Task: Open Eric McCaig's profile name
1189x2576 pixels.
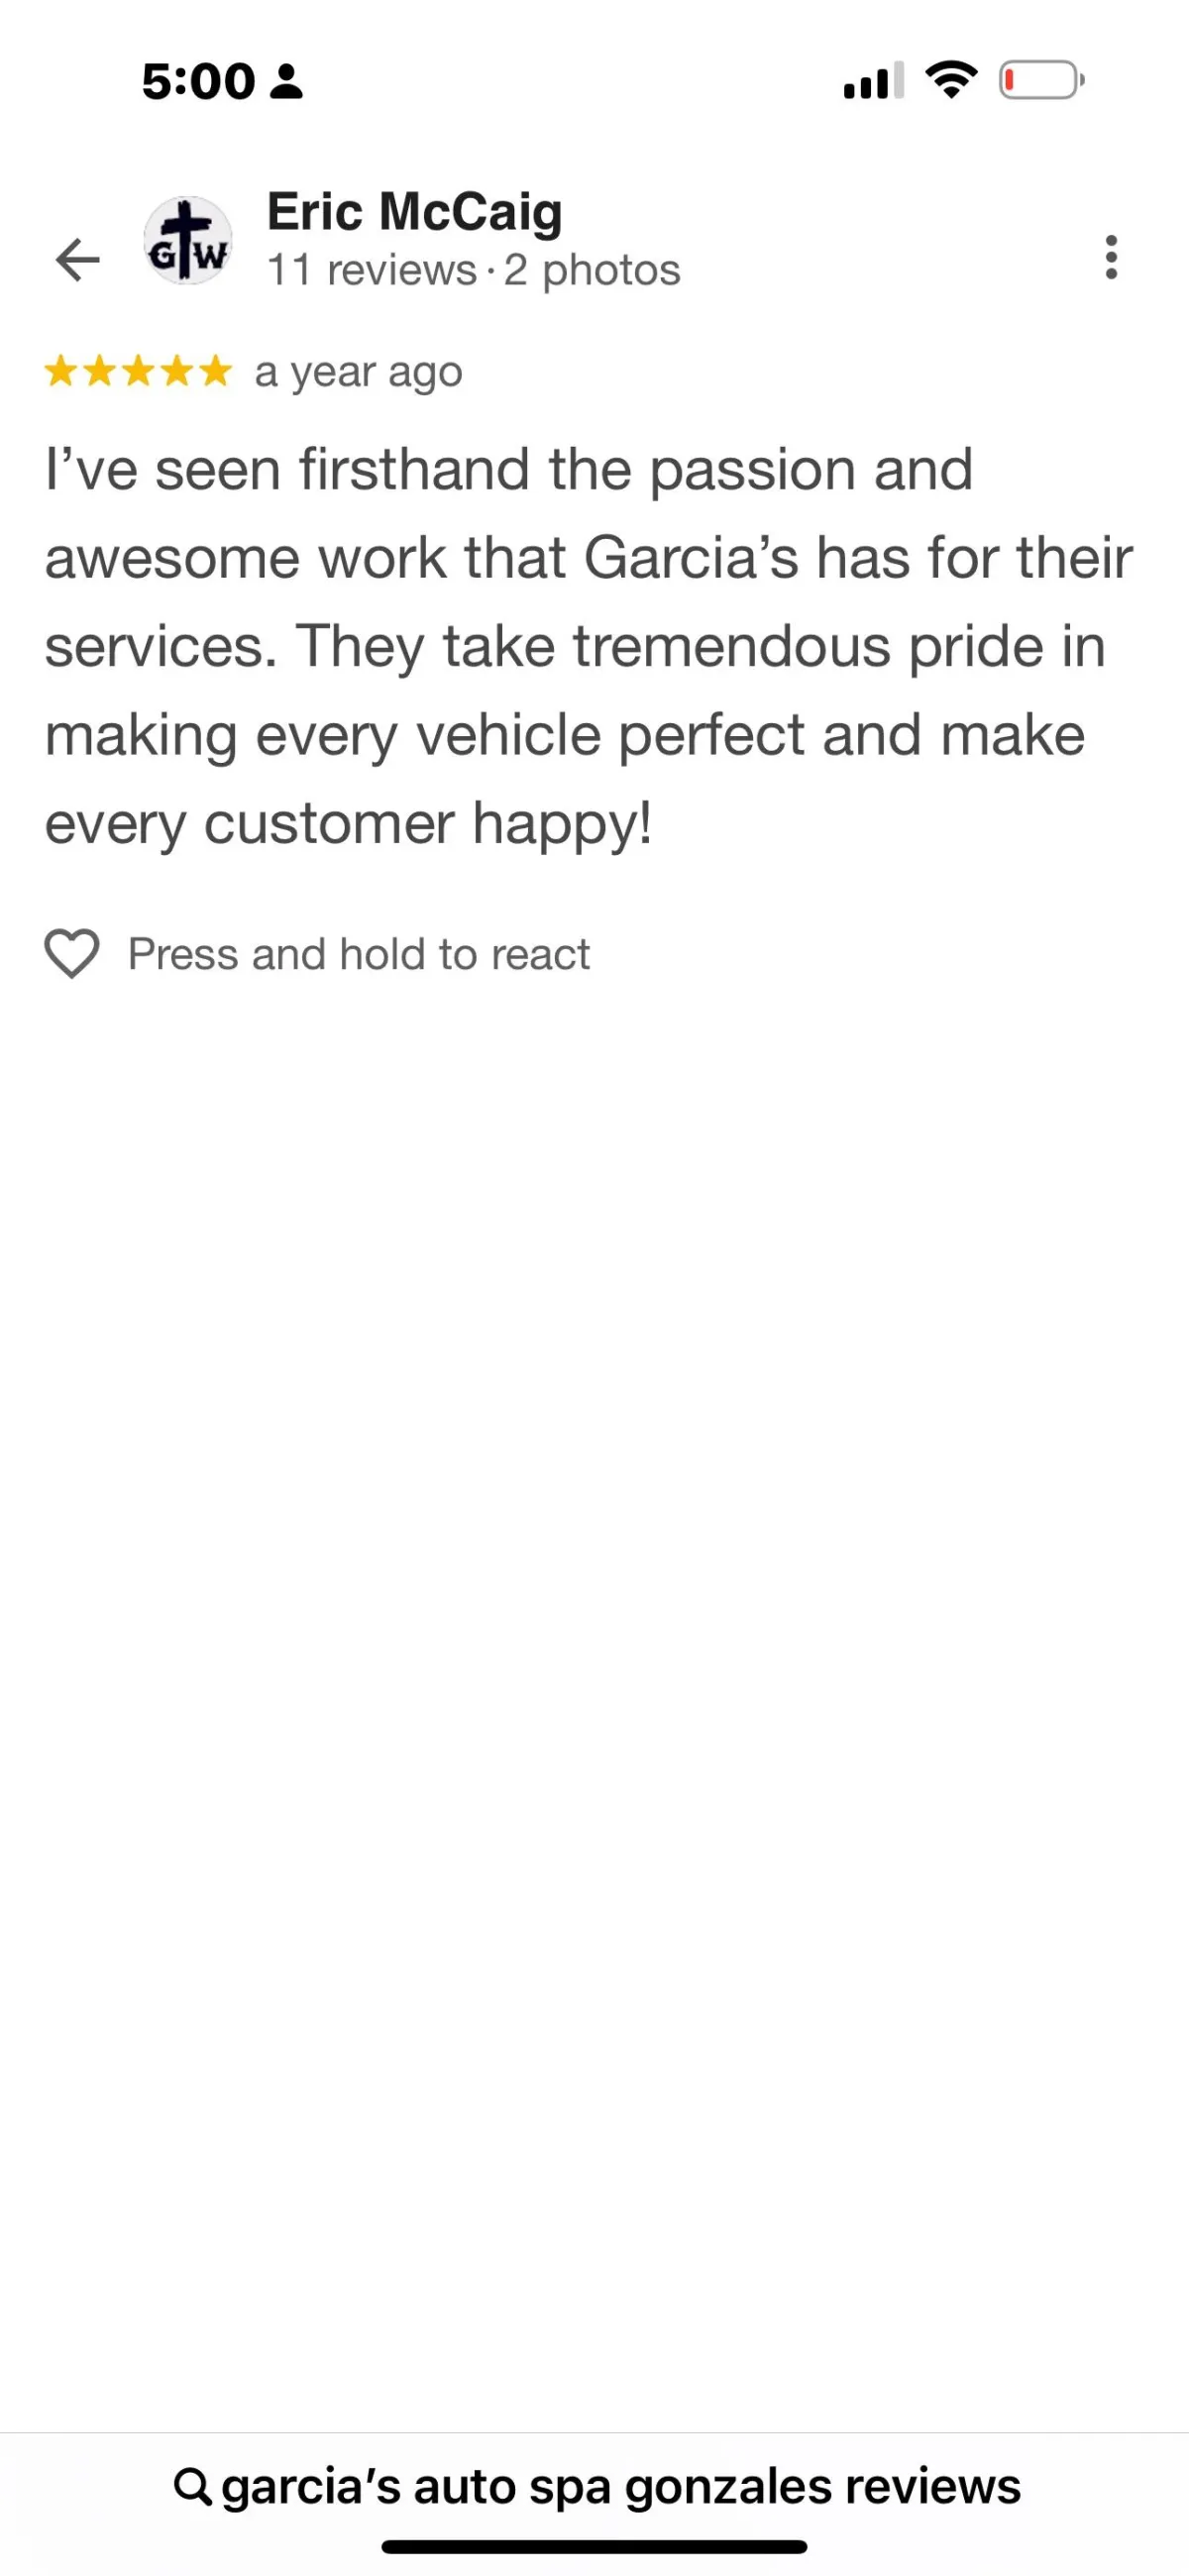Action: point(414,212)
